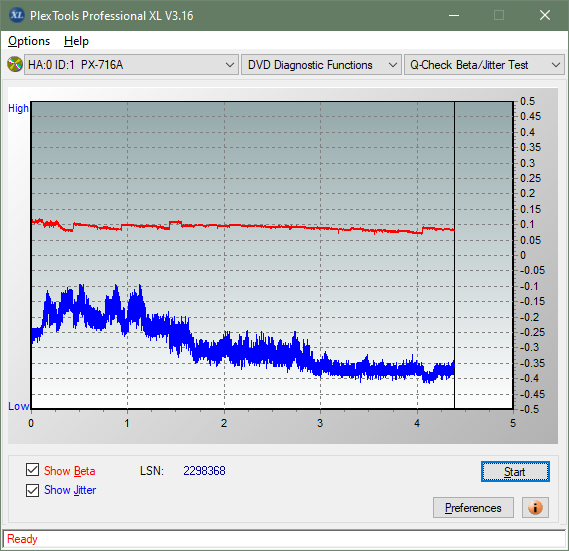Screen dimensions: 569x551
Task: Click the Show Beta red label
Action: pyautogui.click(x=70, y=471)
